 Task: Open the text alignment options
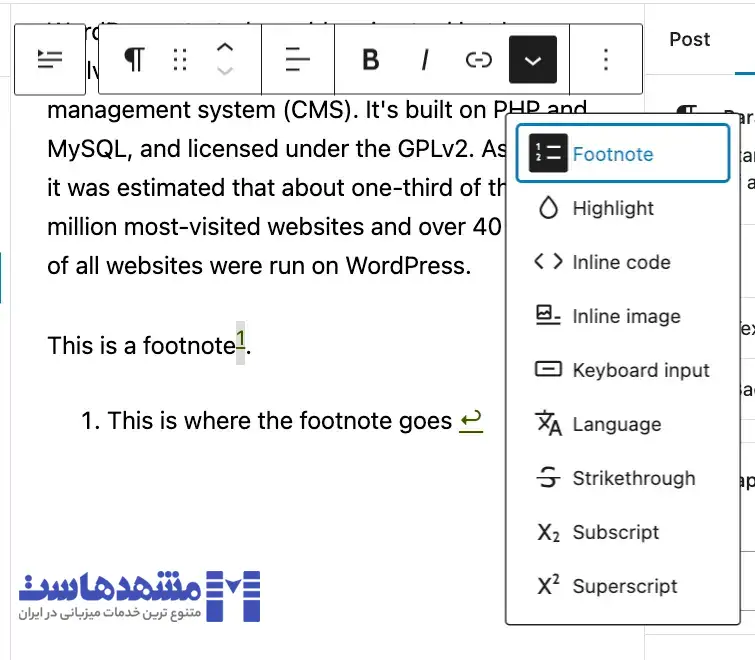click(297, 60)
